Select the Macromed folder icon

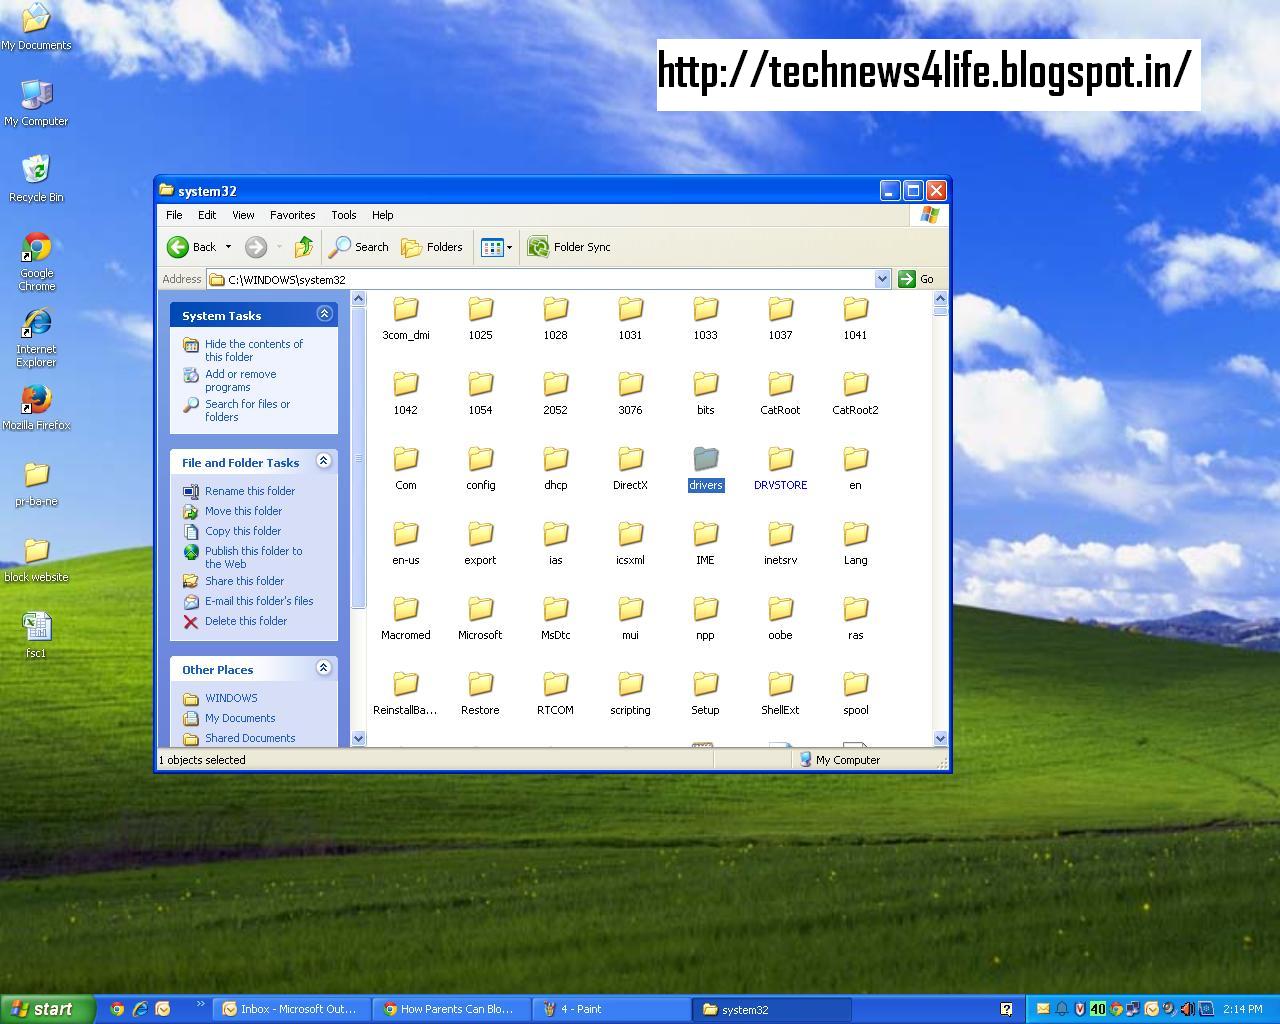pos(406,609)
